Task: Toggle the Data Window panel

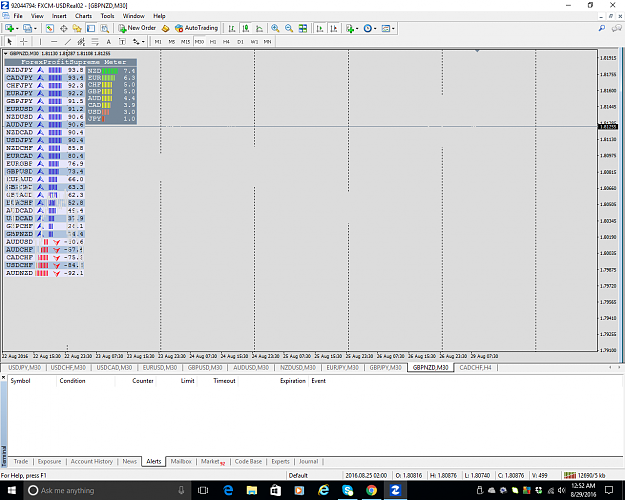Action: point(63,28)
